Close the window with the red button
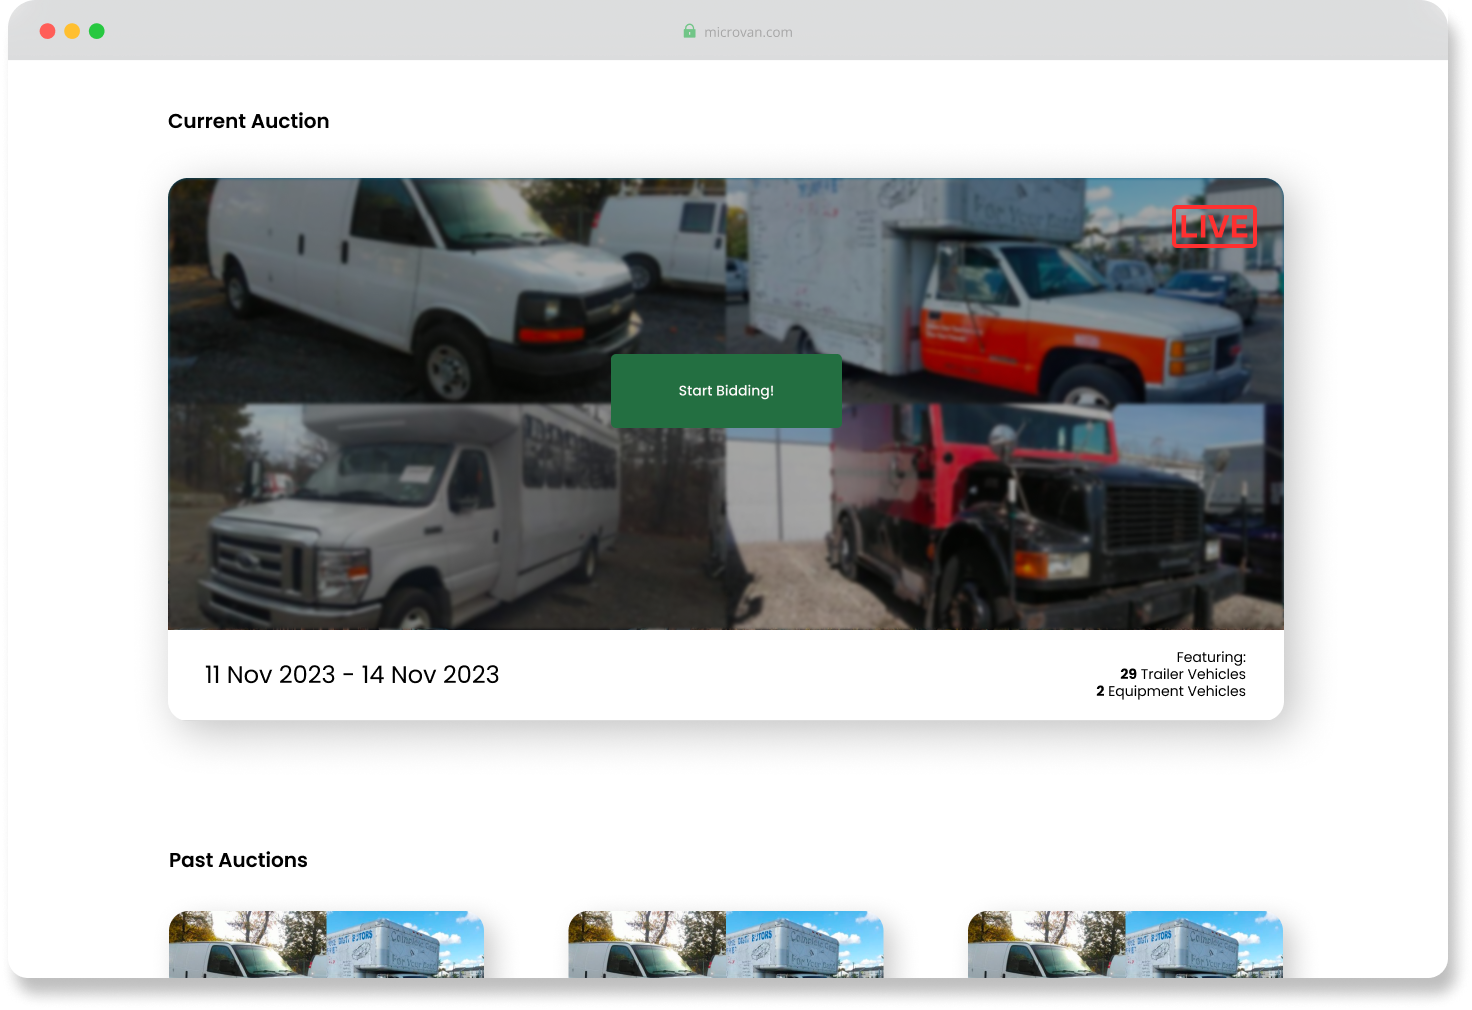Image resolution: width=1472 pixels, height=1010 pixels. point(47,31)
